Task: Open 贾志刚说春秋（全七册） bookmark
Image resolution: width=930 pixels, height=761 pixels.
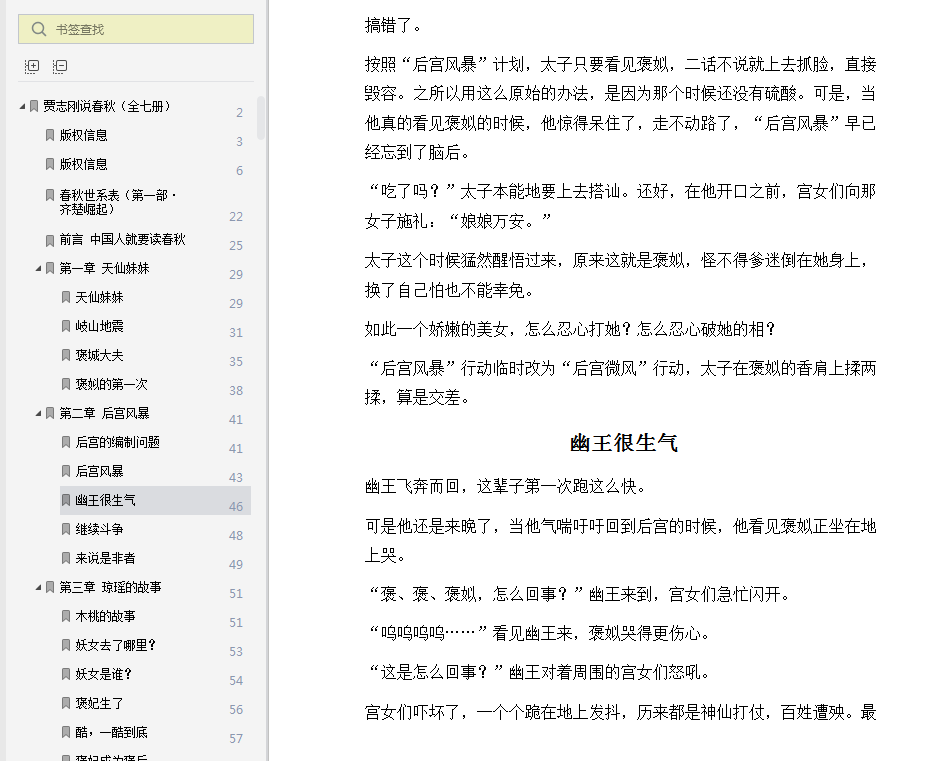Action: [x=106, y=106]
